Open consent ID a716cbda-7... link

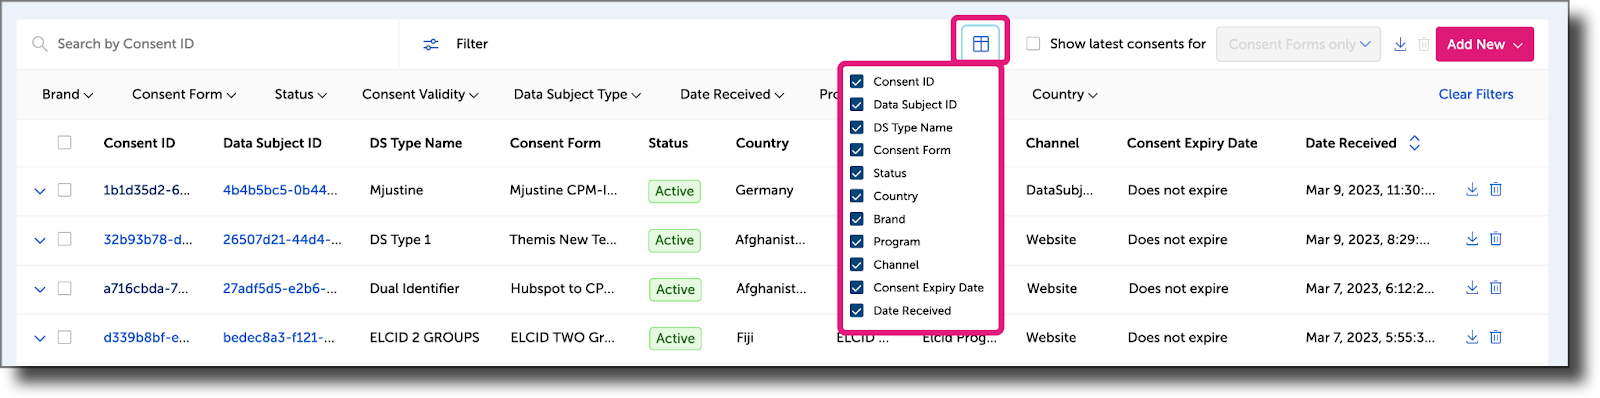pos(146,288)
